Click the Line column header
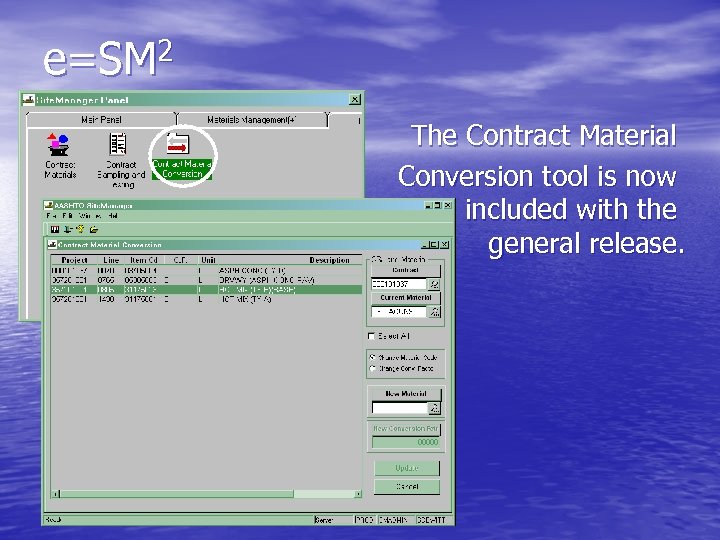Screen dimensions: 720x540 tap(111, 260)
